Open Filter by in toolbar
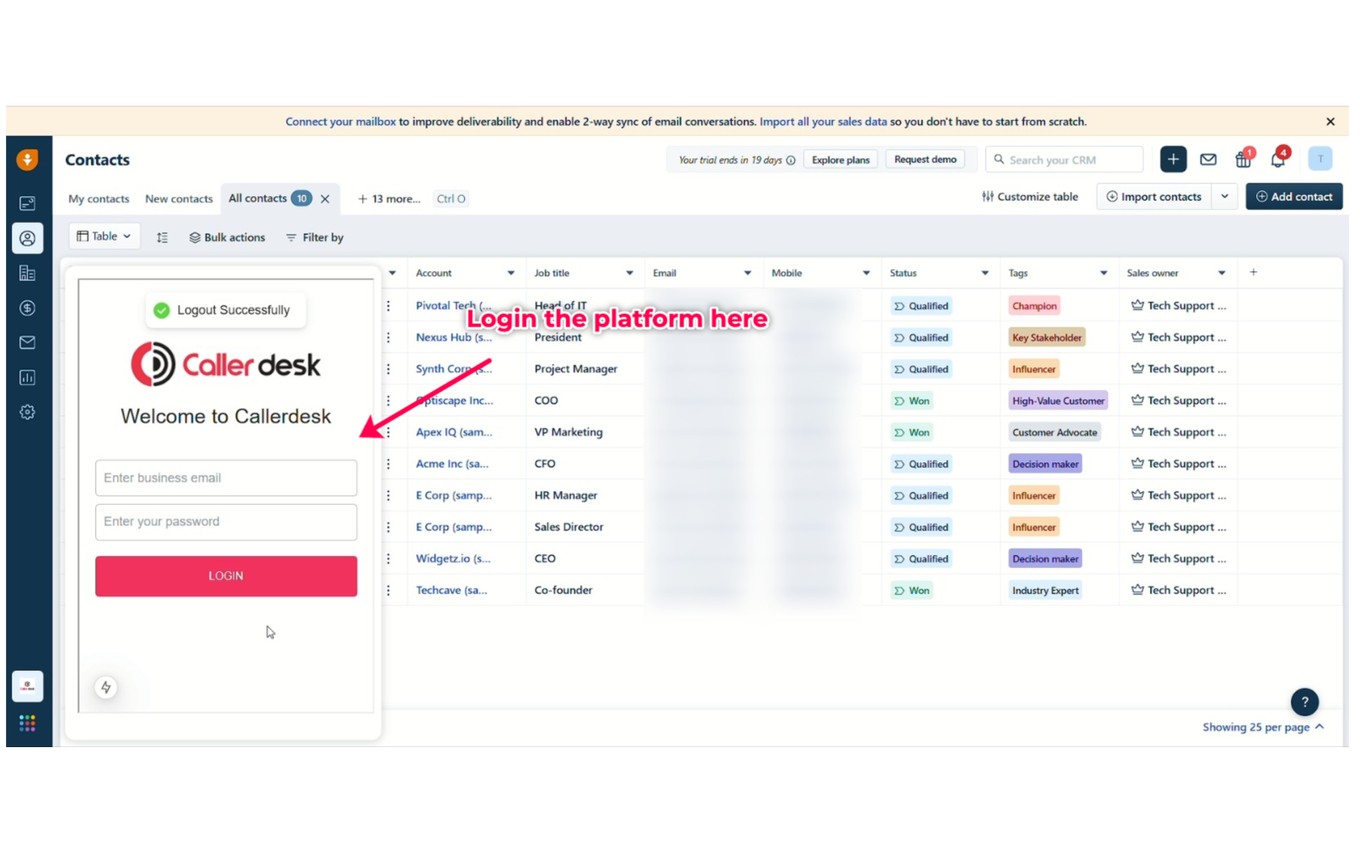 315,237
